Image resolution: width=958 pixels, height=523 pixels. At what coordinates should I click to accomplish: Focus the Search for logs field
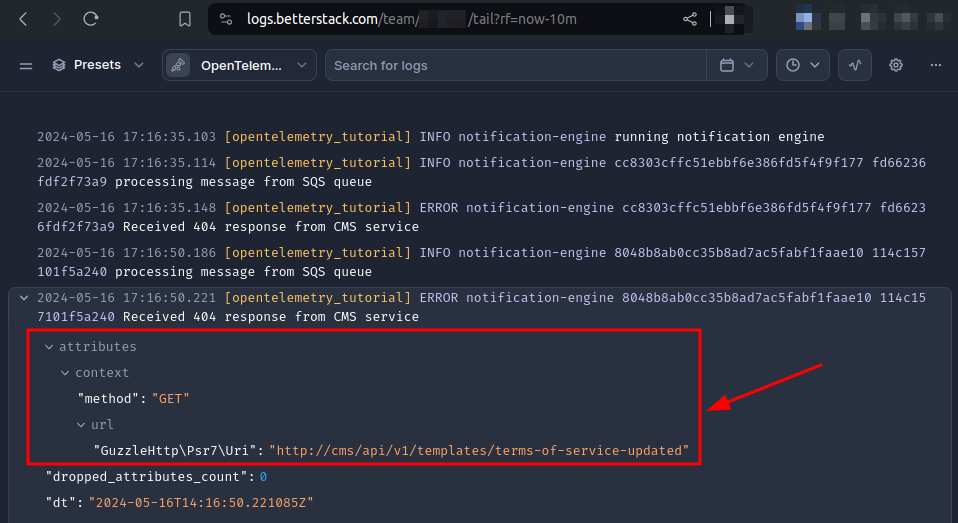coord(516,65)
